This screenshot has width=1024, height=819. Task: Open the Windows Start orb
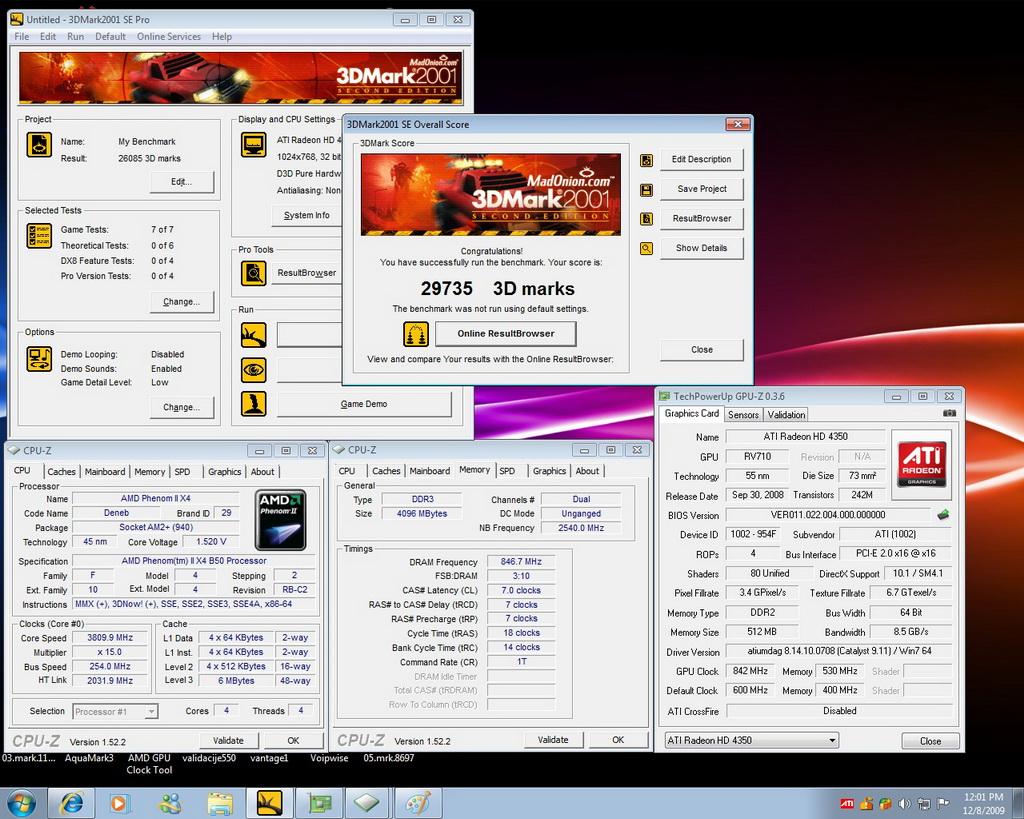[21, 803]
